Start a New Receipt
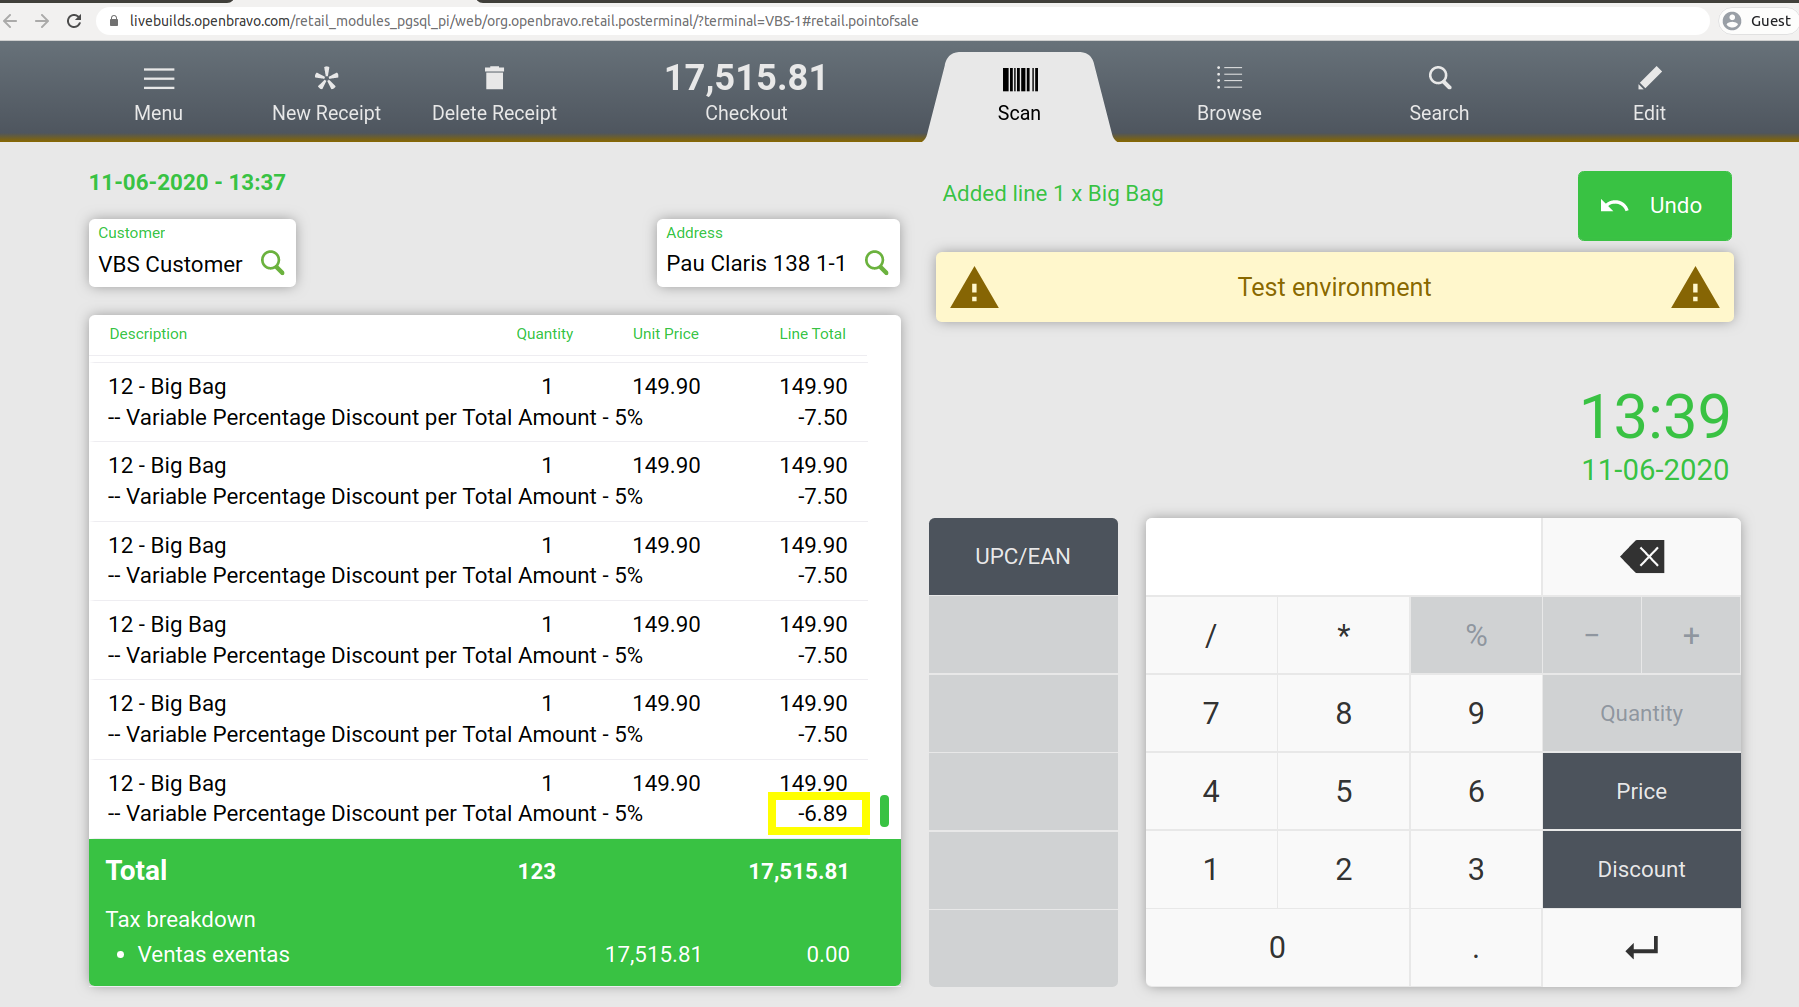 [x=326, y=94]
